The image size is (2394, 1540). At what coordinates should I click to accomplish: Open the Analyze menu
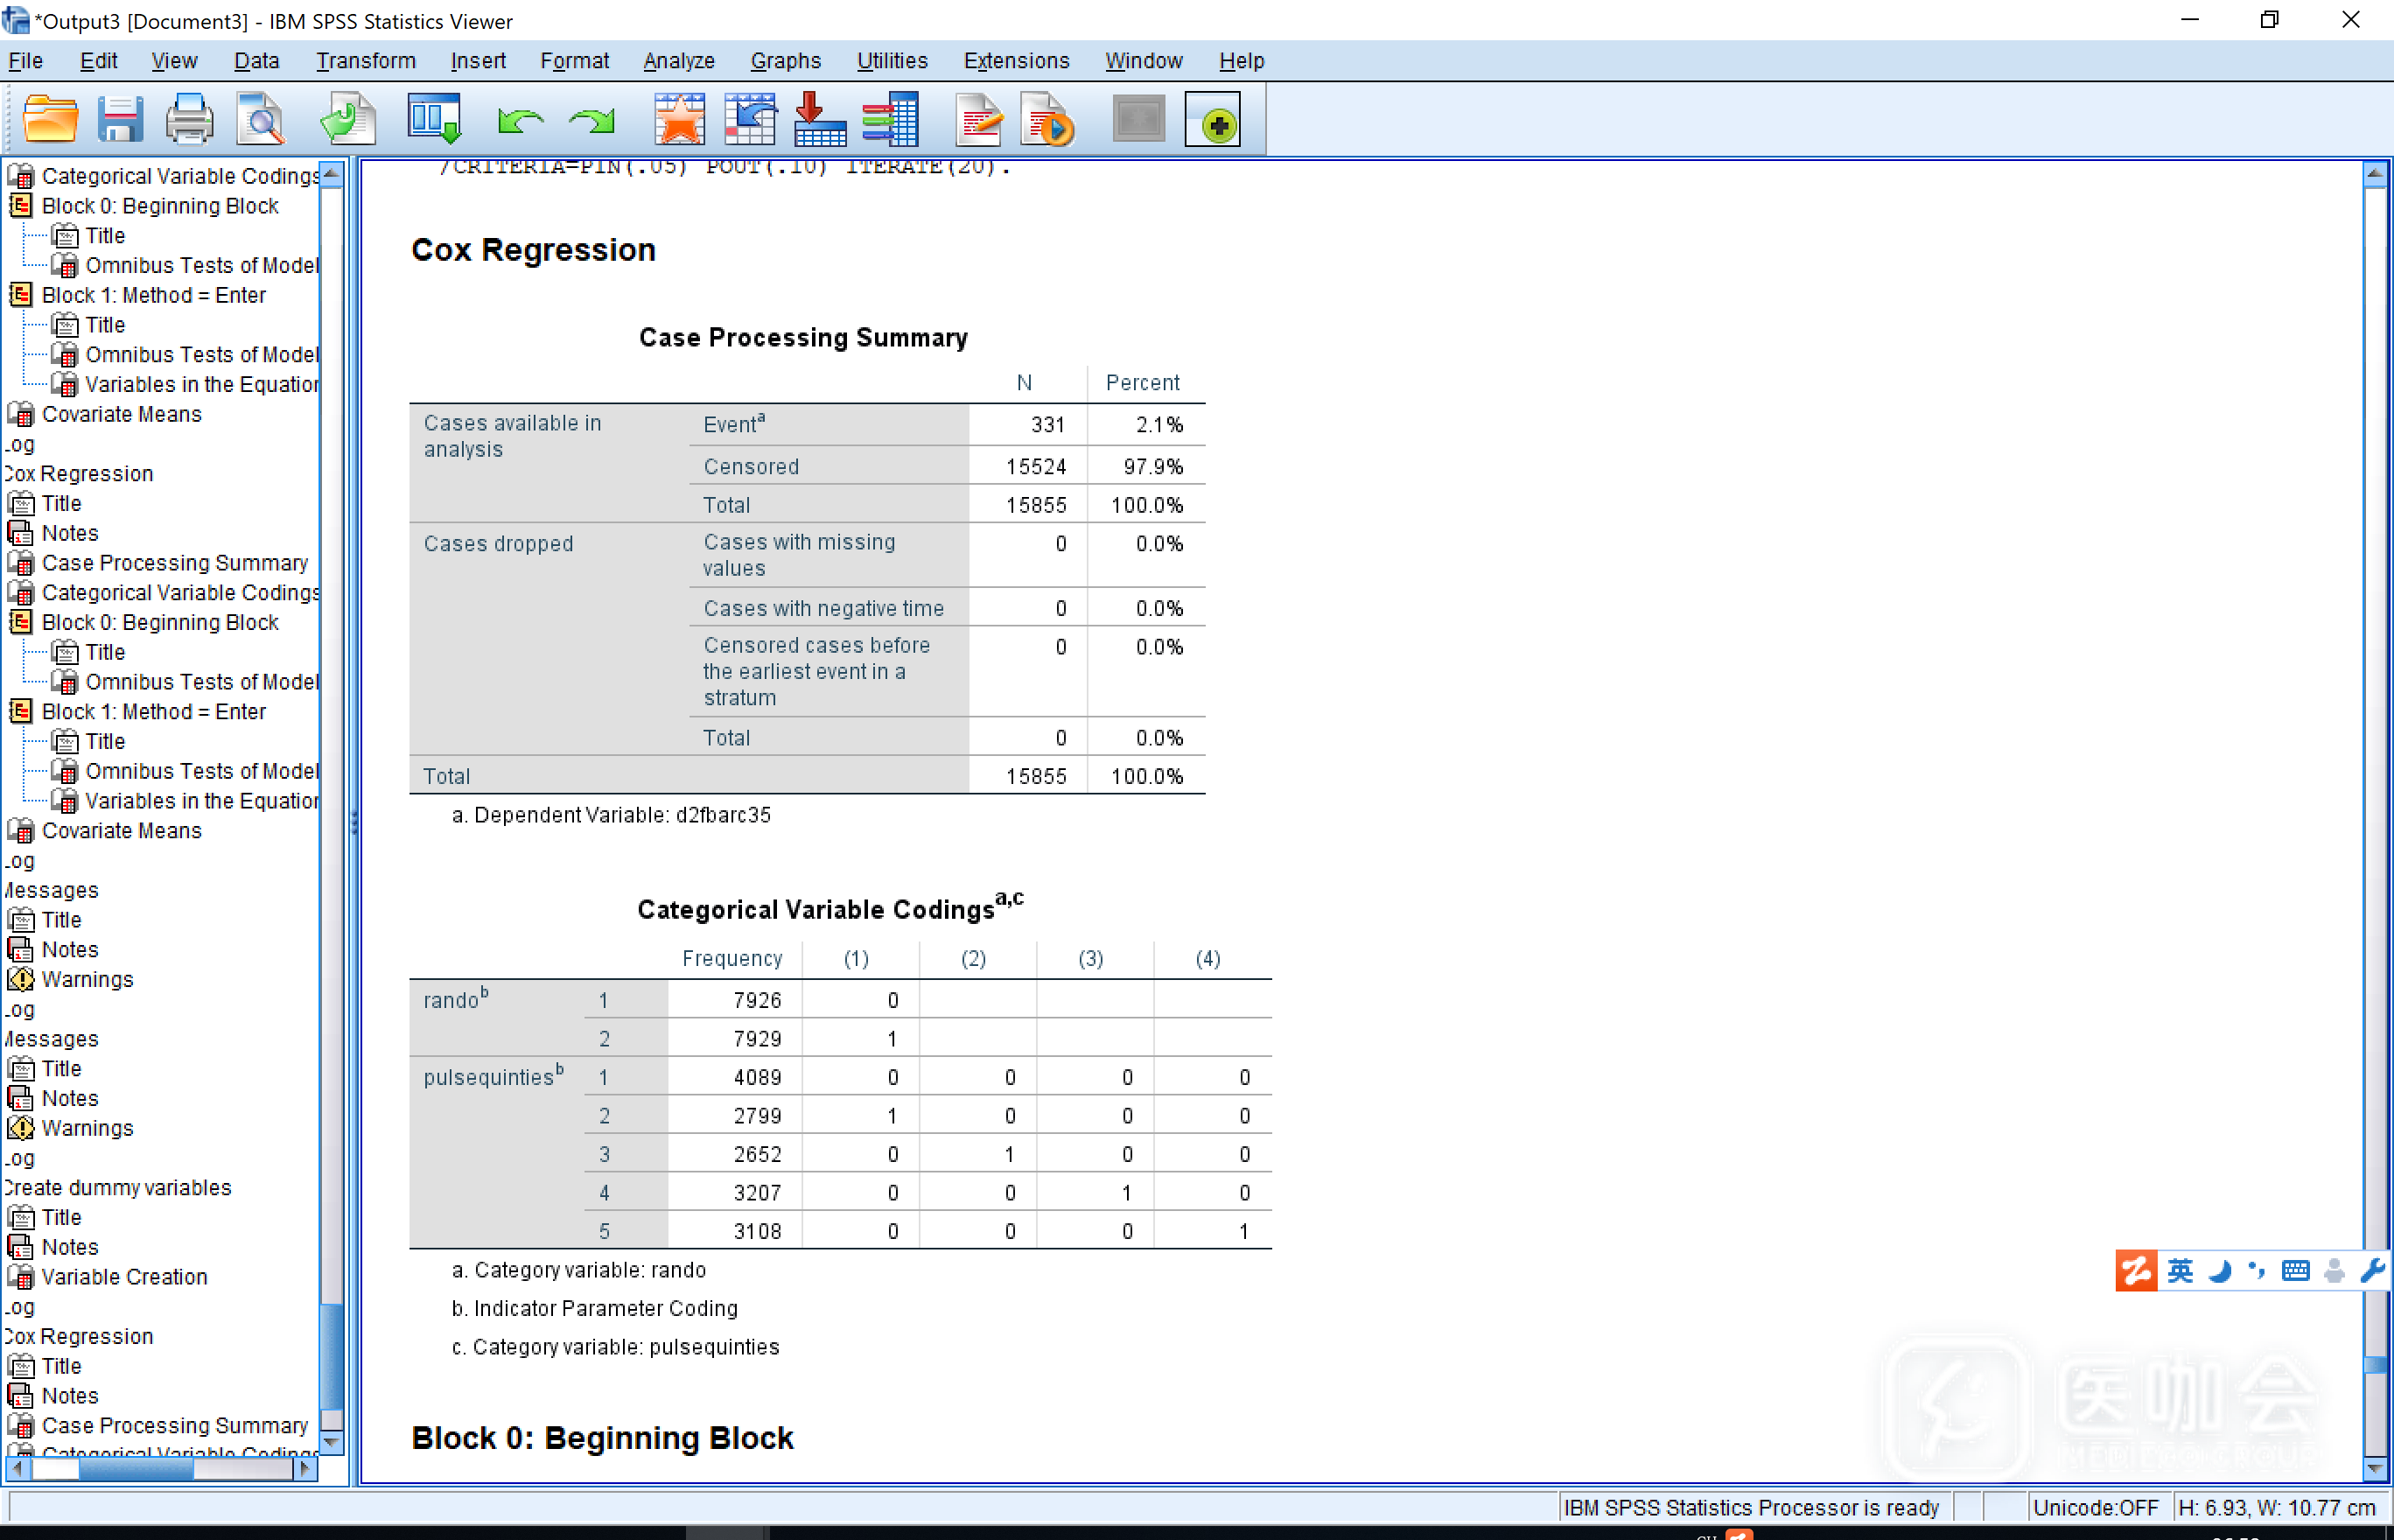pos(678,61)
